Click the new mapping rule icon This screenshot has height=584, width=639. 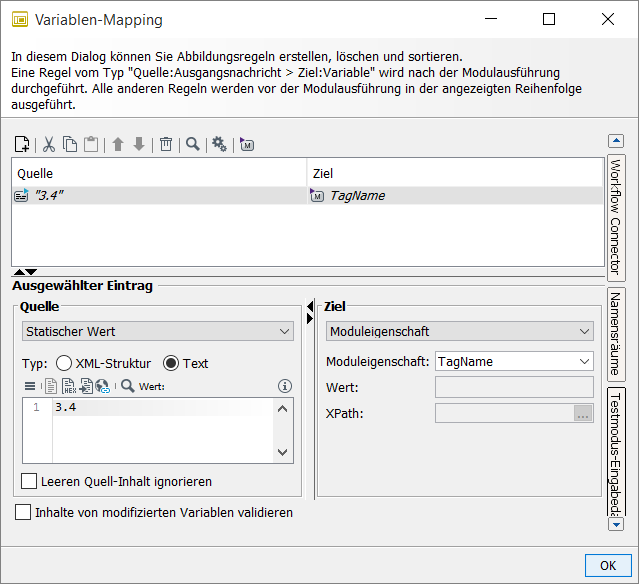click(x=22, y=144)
